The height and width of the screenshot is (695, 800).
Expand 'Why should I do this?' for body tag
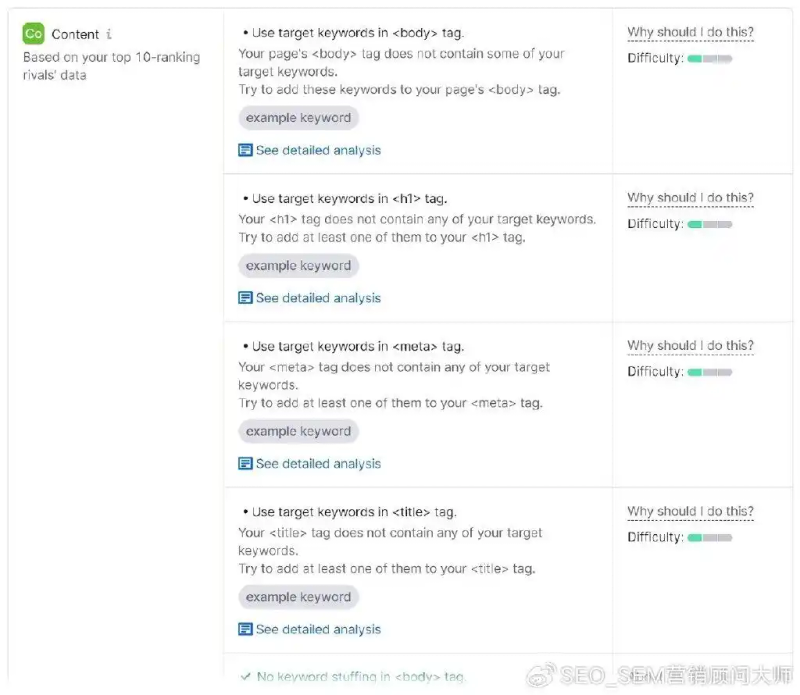690,33
